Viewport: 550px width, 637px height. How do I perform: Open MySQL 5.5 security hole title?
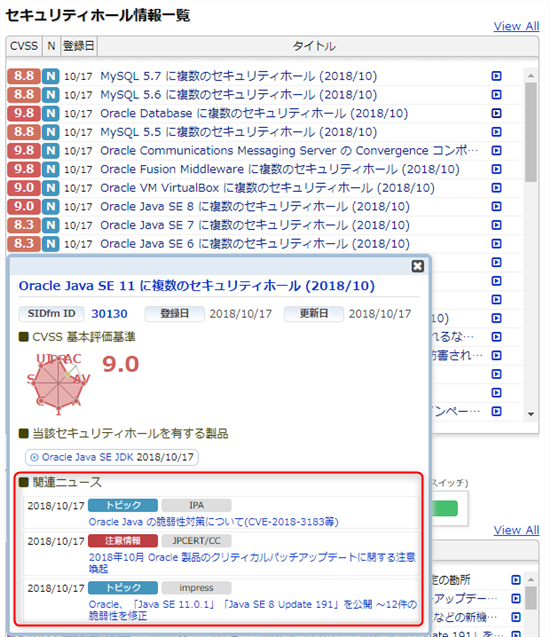238,132
